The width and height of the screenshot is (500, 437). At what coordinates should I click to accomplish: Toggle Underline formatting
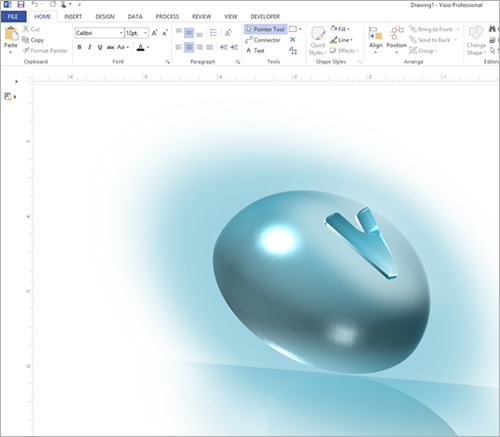[x=100, y=47]
